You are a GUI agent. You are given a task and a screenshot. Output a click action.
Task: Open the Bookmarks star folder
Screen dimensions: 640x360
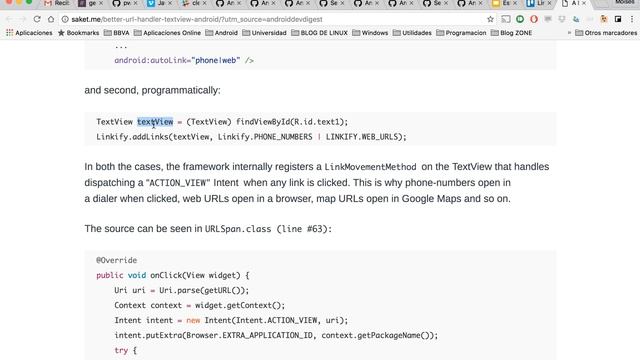click(x=78, y=33)
